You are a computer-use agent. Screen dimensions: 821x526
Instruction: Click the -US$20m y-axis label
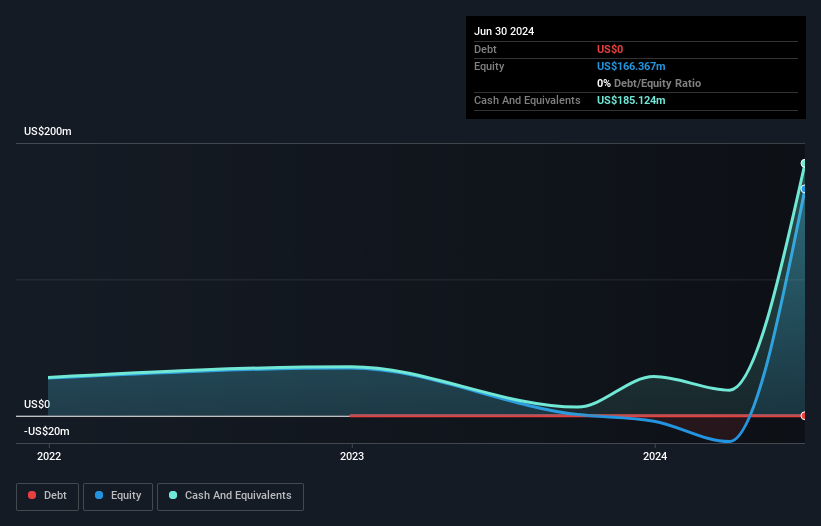point(47,431)
